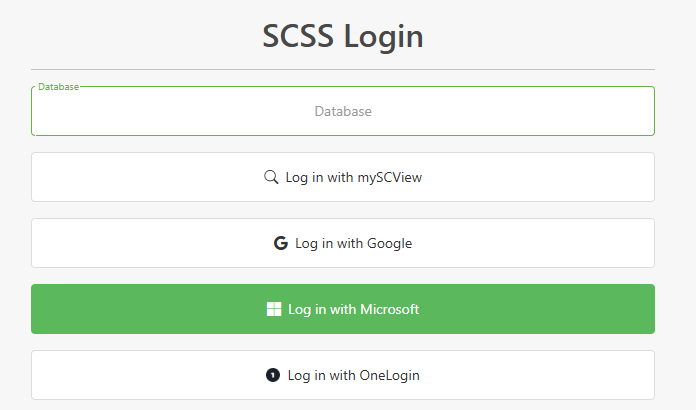Screen dimensions: 696x410
Task: Click the SCSS Login heading
Action: pos(343,36)
